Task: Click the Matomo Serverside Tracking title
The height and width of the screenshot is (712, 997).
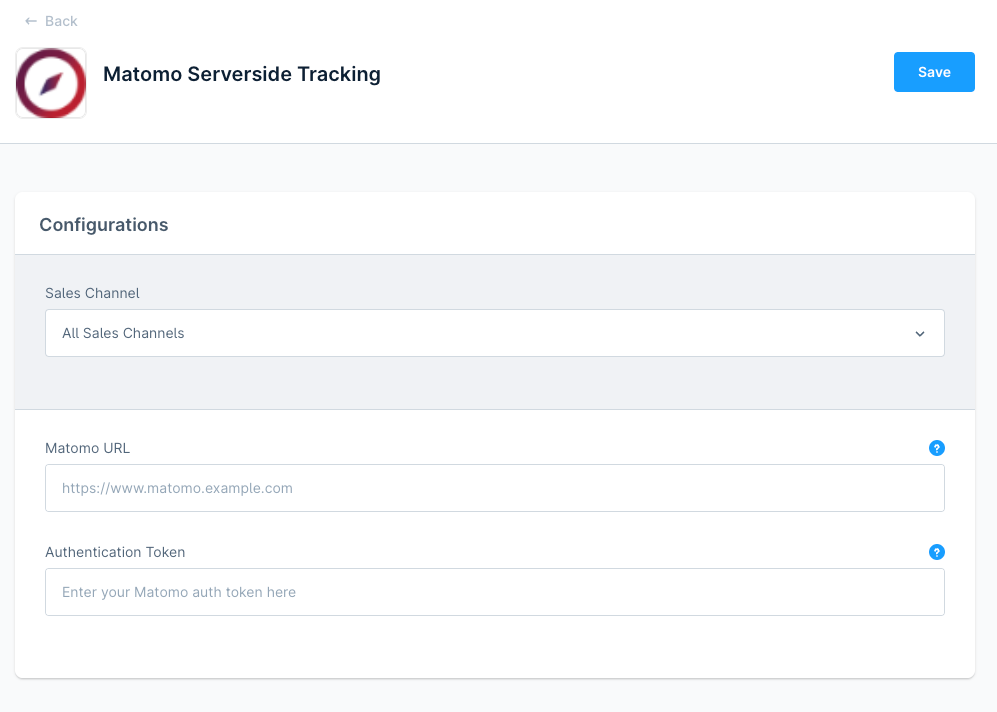Action: click(x=242, y=74)
